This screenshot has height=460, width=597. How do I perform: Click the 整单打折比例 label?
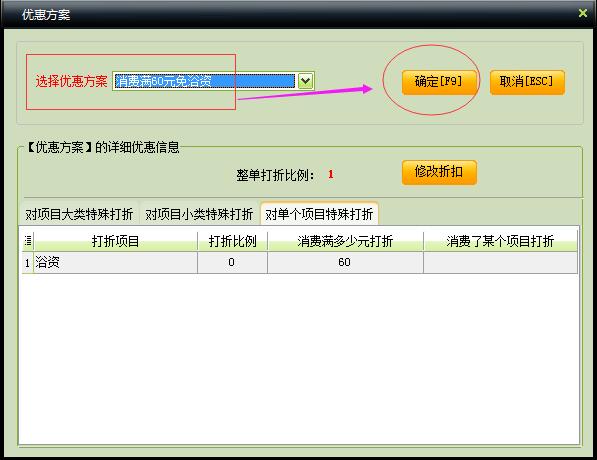click(x=275, y=175)
